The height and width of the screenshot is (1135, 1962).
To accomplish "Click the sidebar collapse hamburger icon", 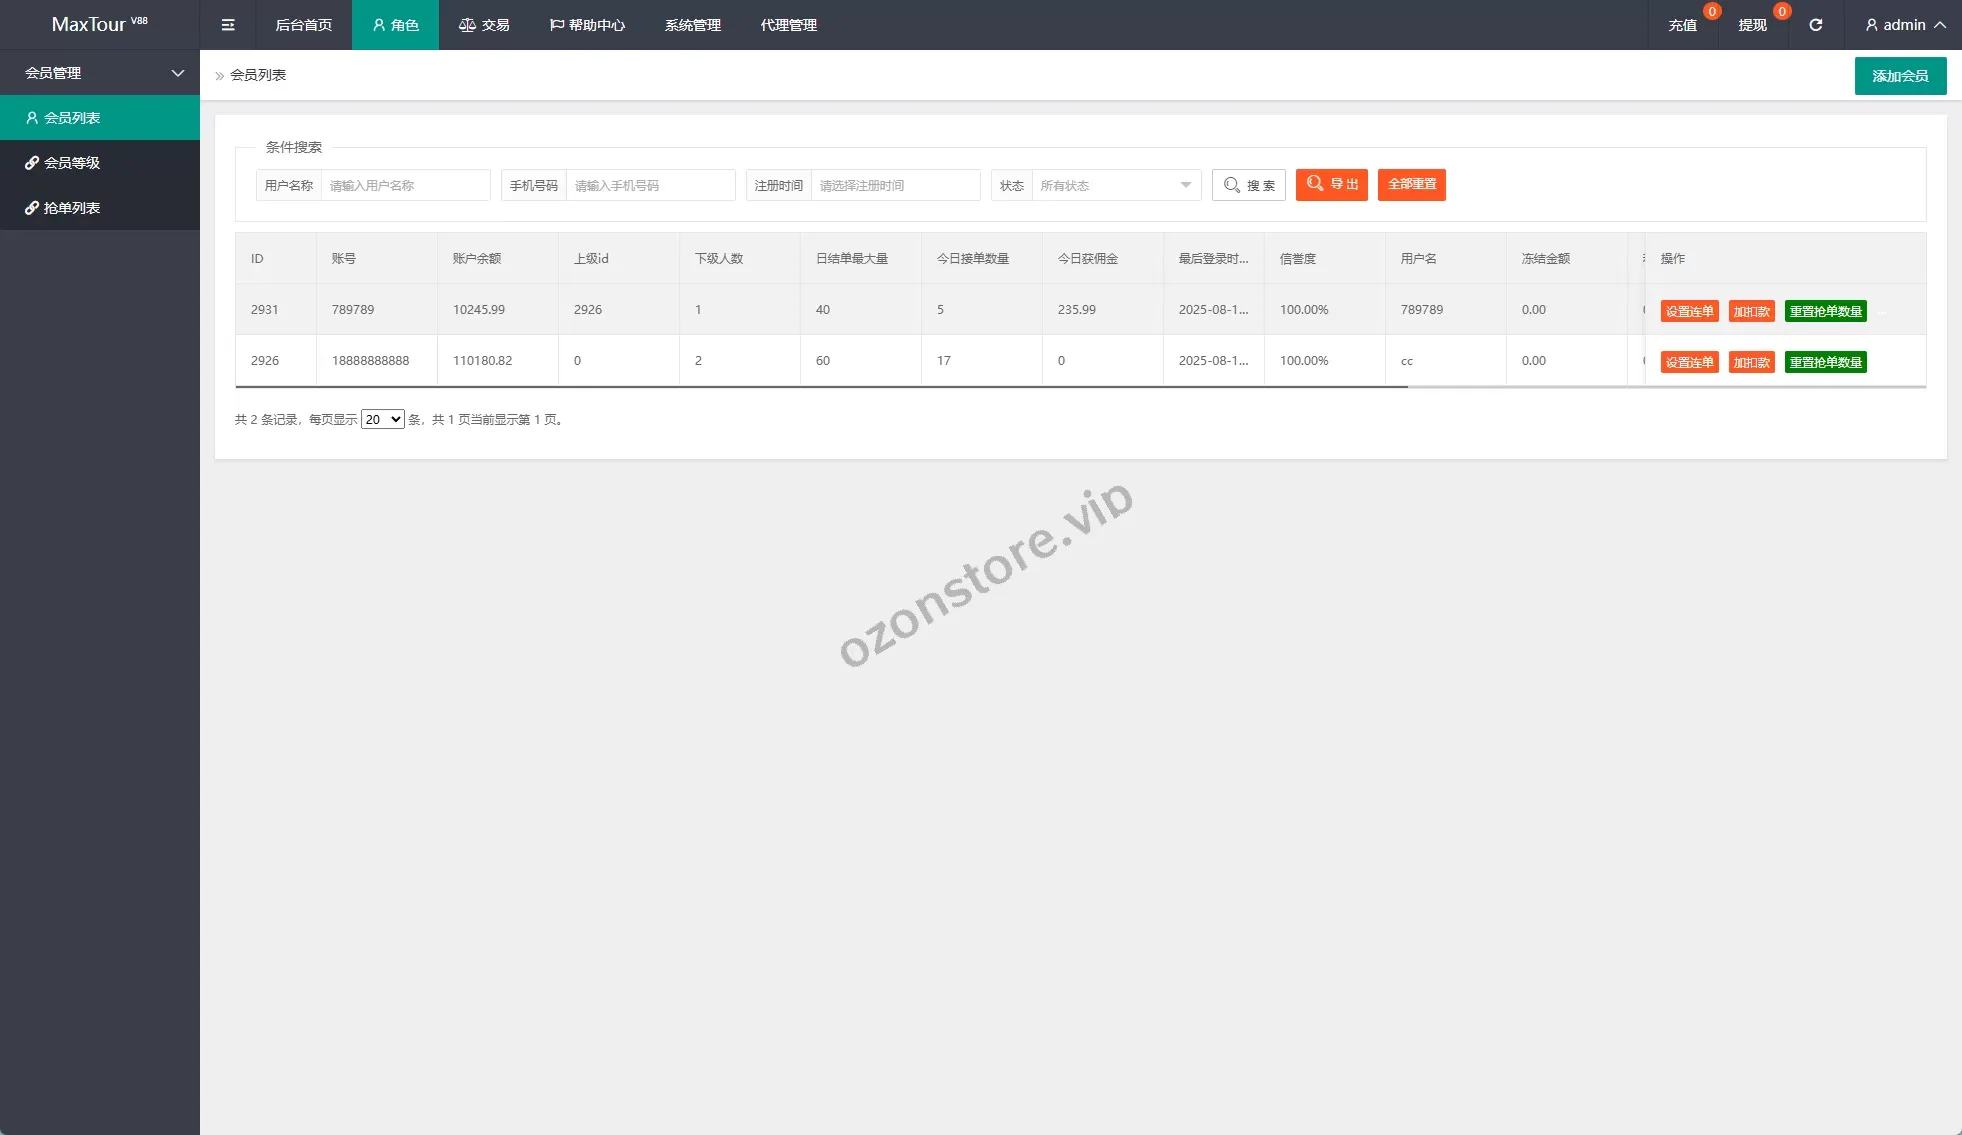I will 228,25.
